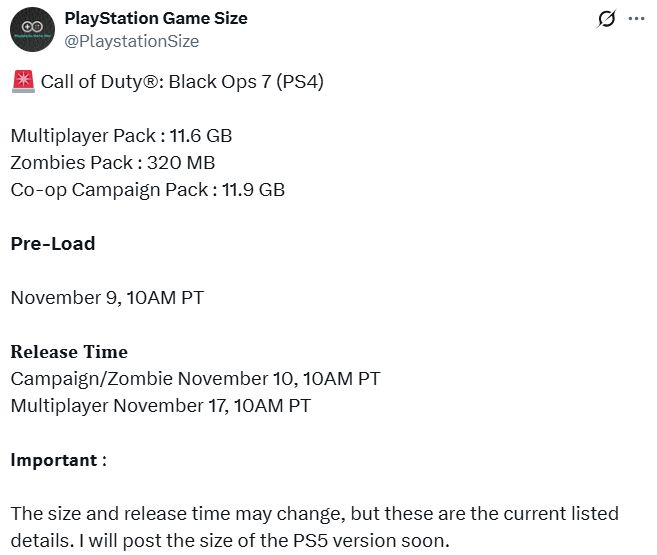657x555 pixels.
Task: Click the Pre-Load heading
Action: 52,243
